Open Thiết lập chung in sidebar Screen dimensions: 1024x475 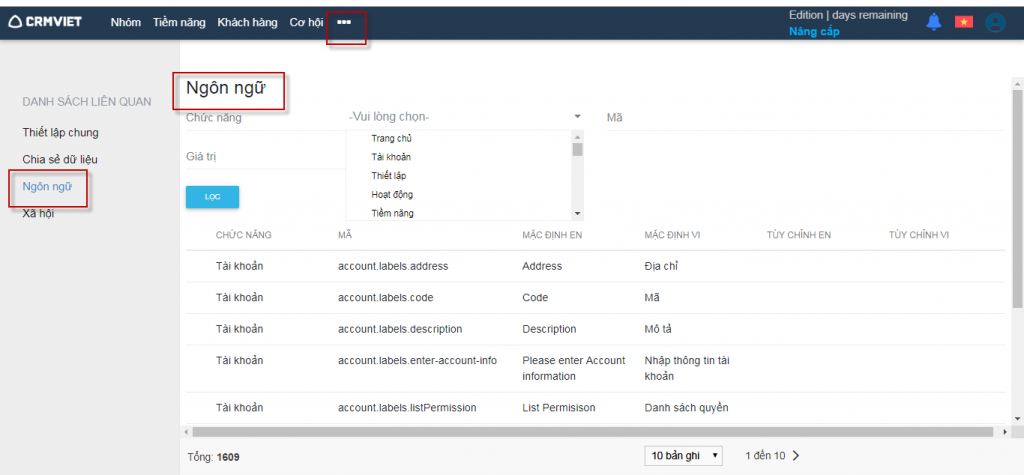coord(60,132)
